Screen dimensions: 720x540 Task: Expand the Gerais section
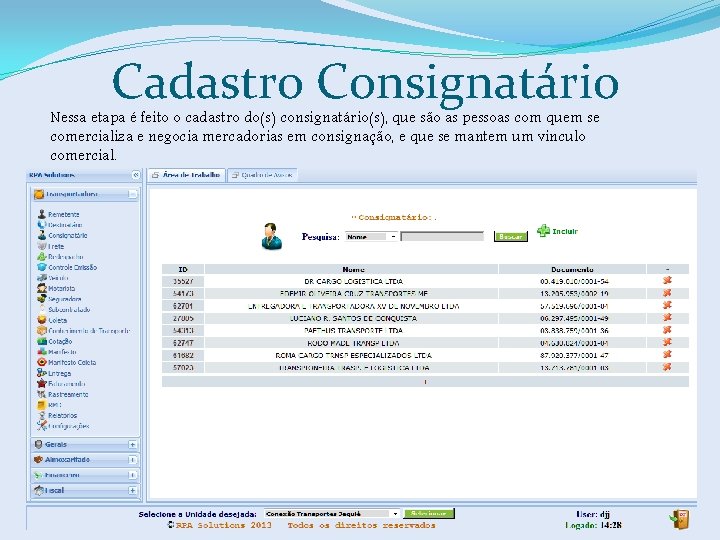pyautogui.click(x=132, y=444)
